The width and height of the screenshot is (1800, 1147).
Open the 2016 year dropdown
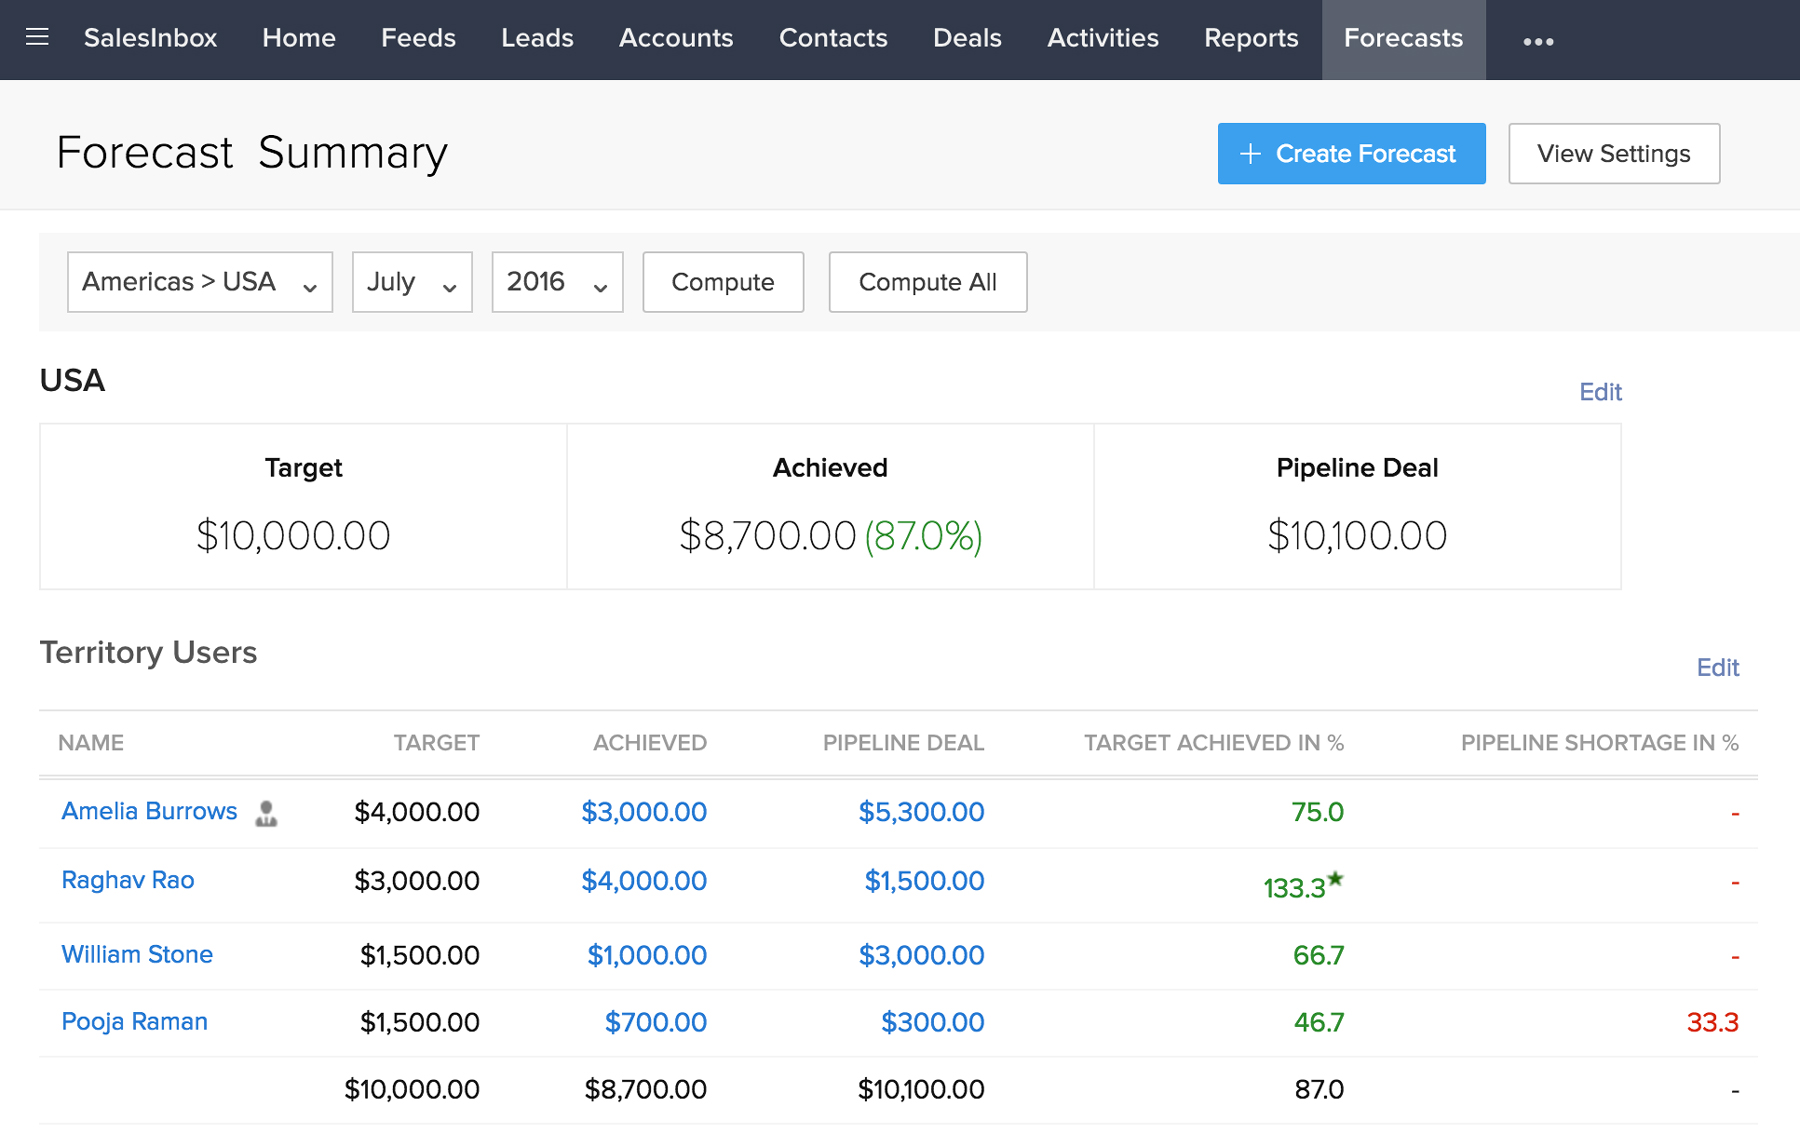[557, 282]
